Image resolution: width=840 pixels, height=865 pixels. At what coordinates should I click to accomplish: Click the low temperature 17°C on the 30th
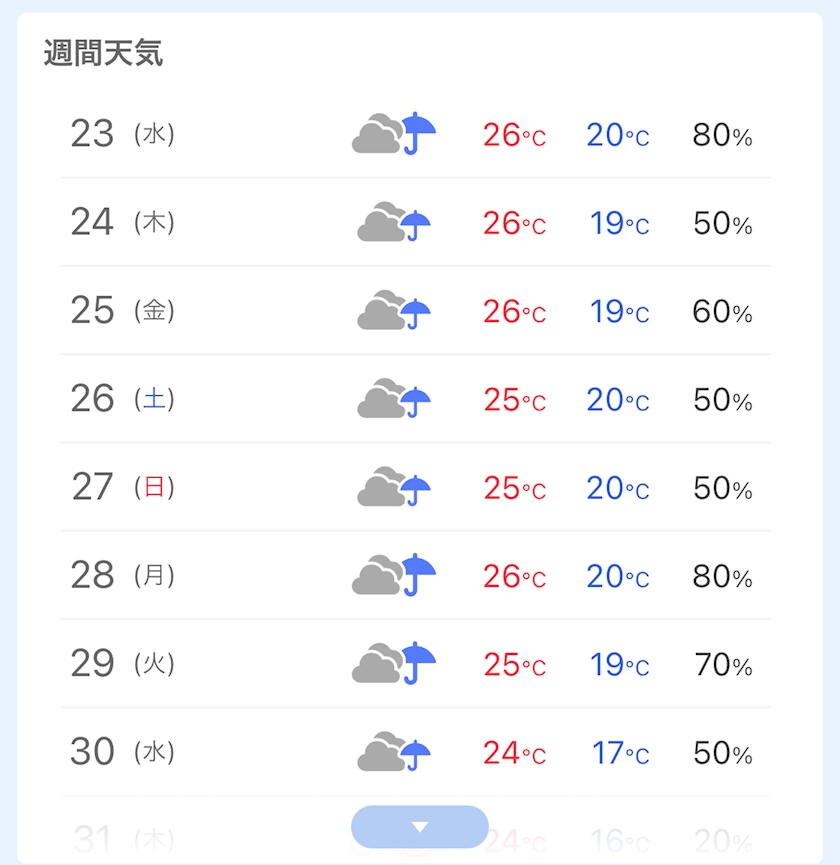619,752
